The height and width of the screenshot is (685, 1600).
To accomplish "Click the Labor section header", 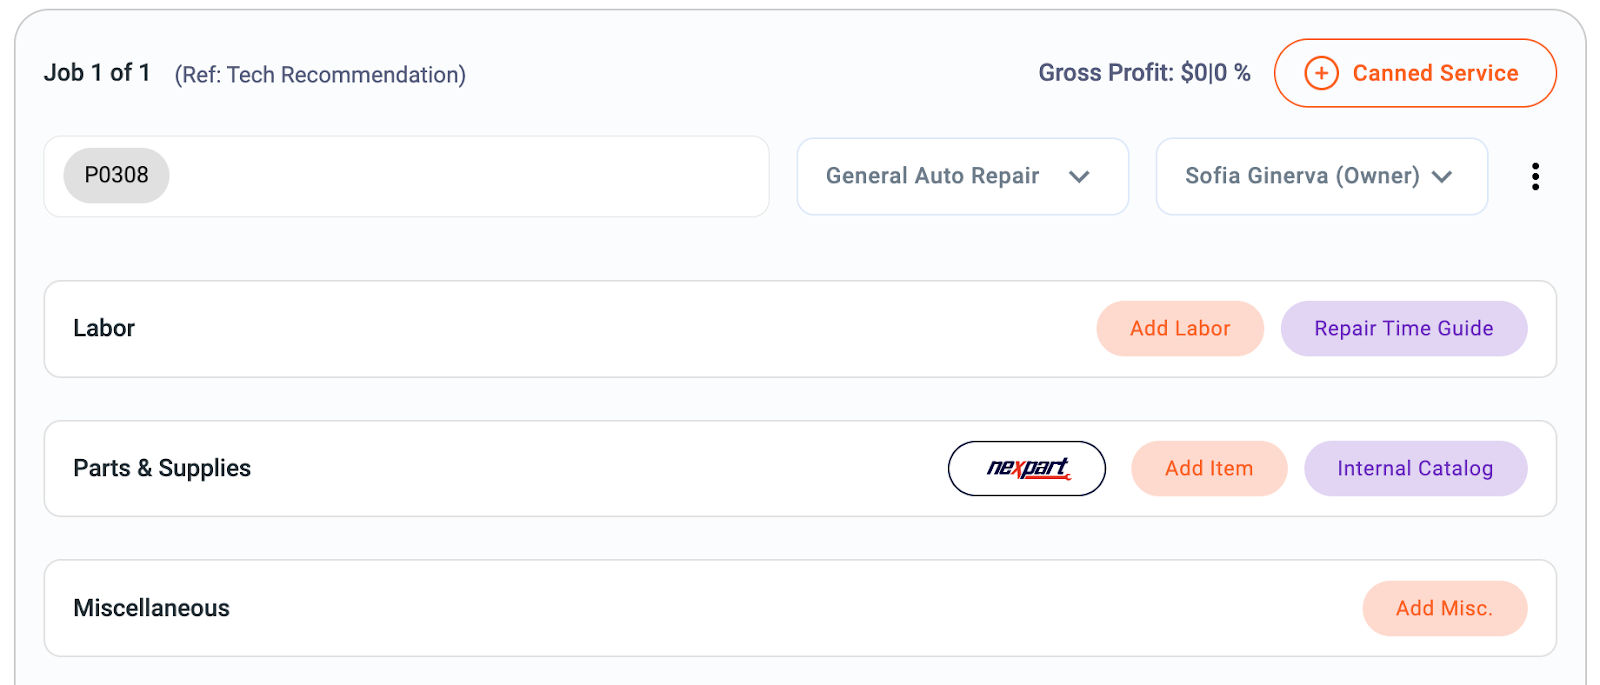I will pos(104,328).
